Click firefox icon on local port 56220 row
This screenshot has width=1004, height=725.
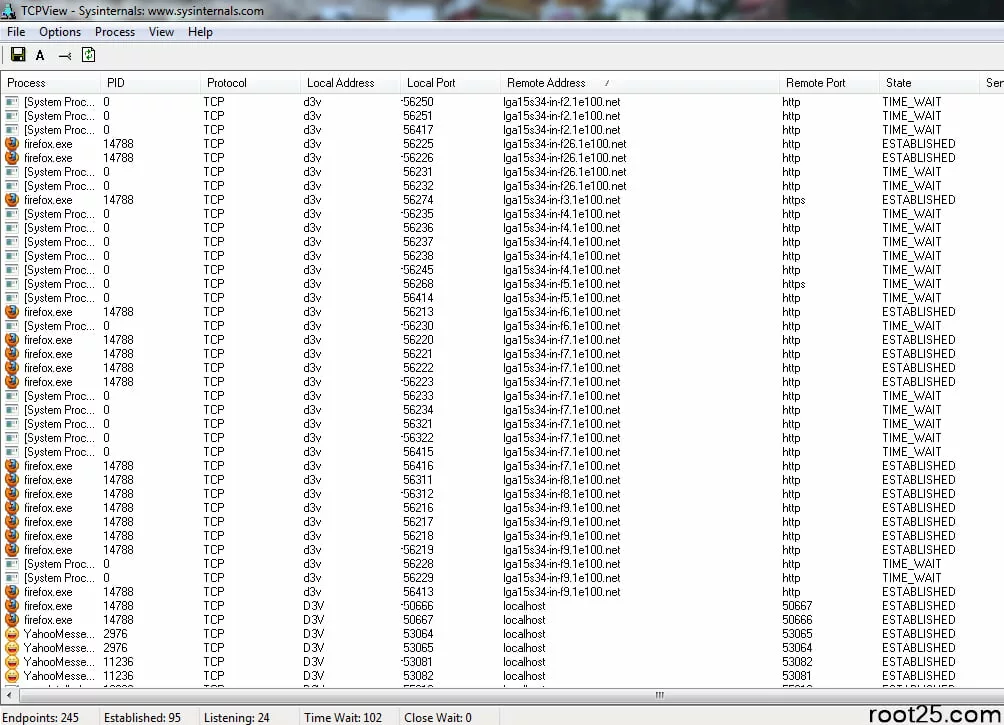(x=12, y=340)
